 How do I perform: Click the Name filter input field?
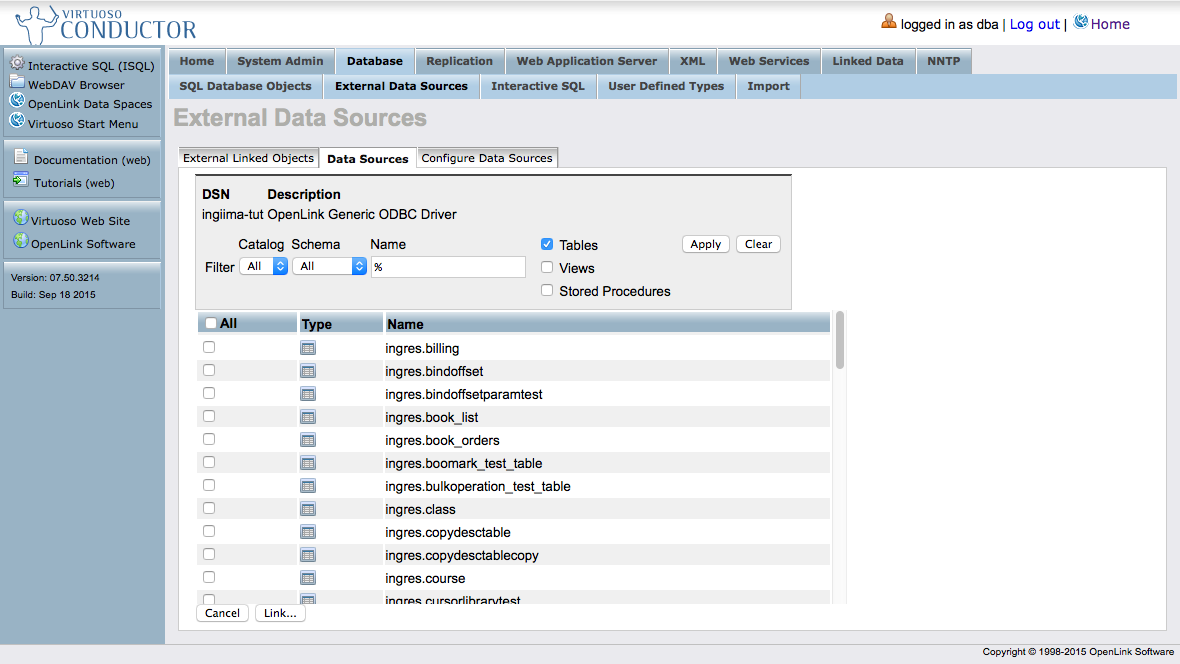click(449, 267)
